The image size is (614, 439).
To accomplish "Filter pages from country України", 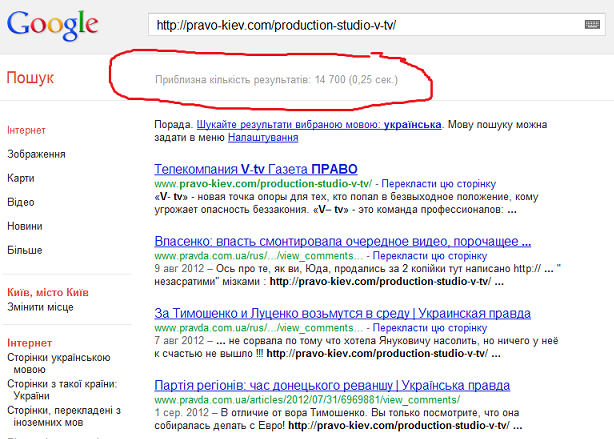I will pyautogui.click(x=62, y=389).
